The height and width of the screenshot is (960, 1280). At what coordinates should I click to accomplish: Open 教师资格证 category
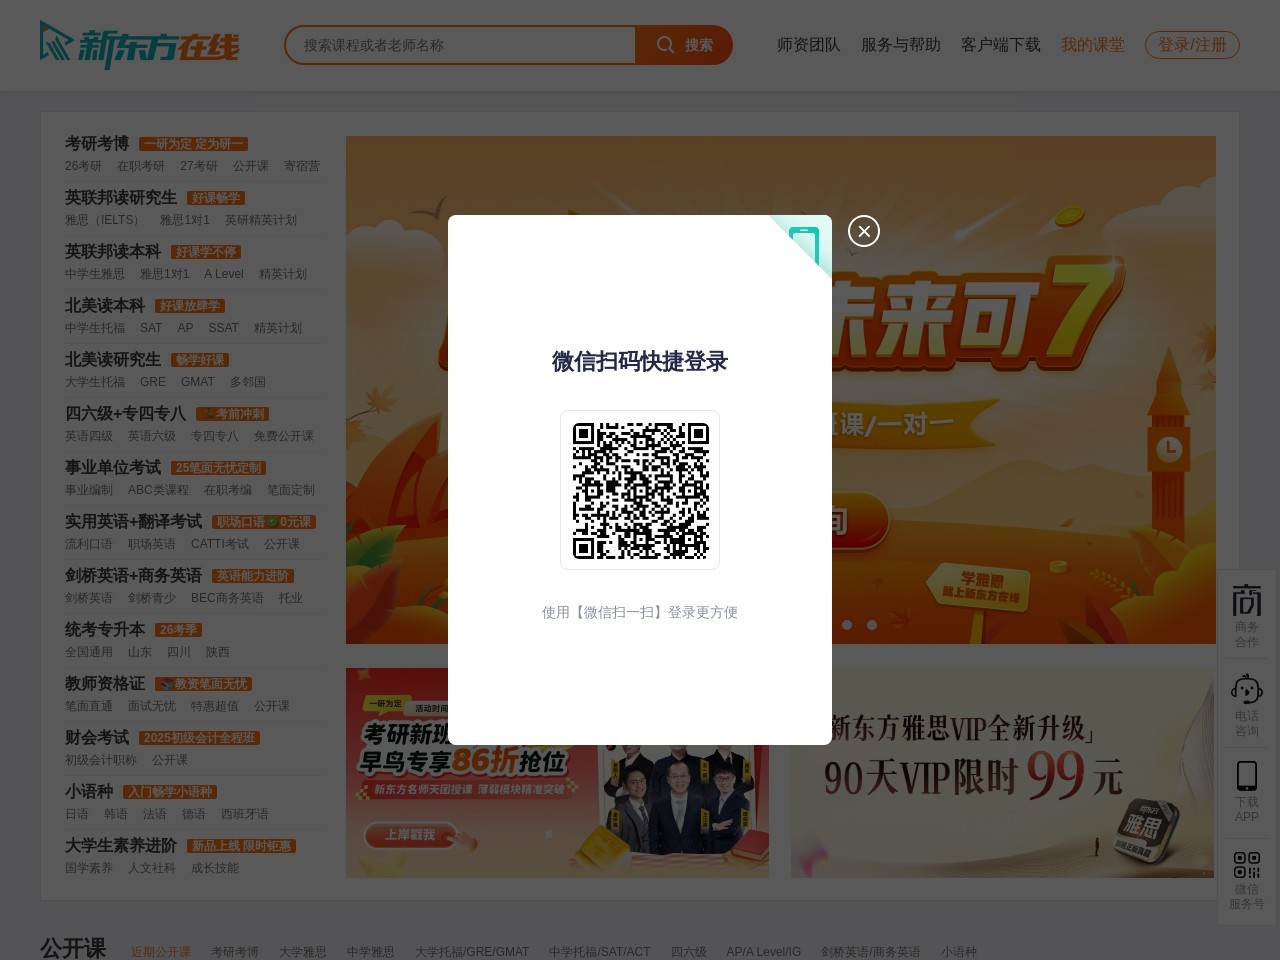(x=105, y=683)
